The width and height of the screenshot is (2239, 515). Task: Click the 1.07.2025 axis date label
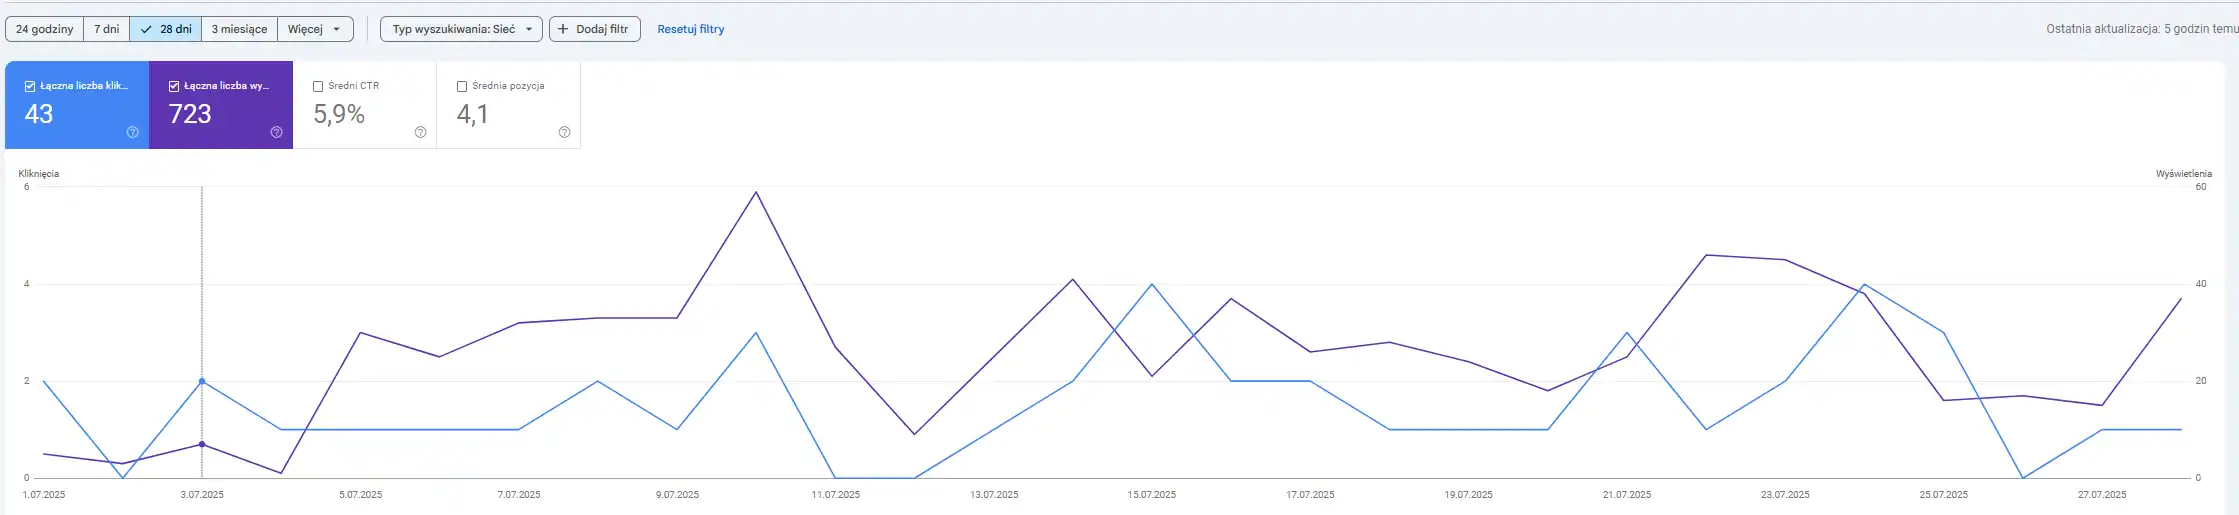tap(44, 495)
